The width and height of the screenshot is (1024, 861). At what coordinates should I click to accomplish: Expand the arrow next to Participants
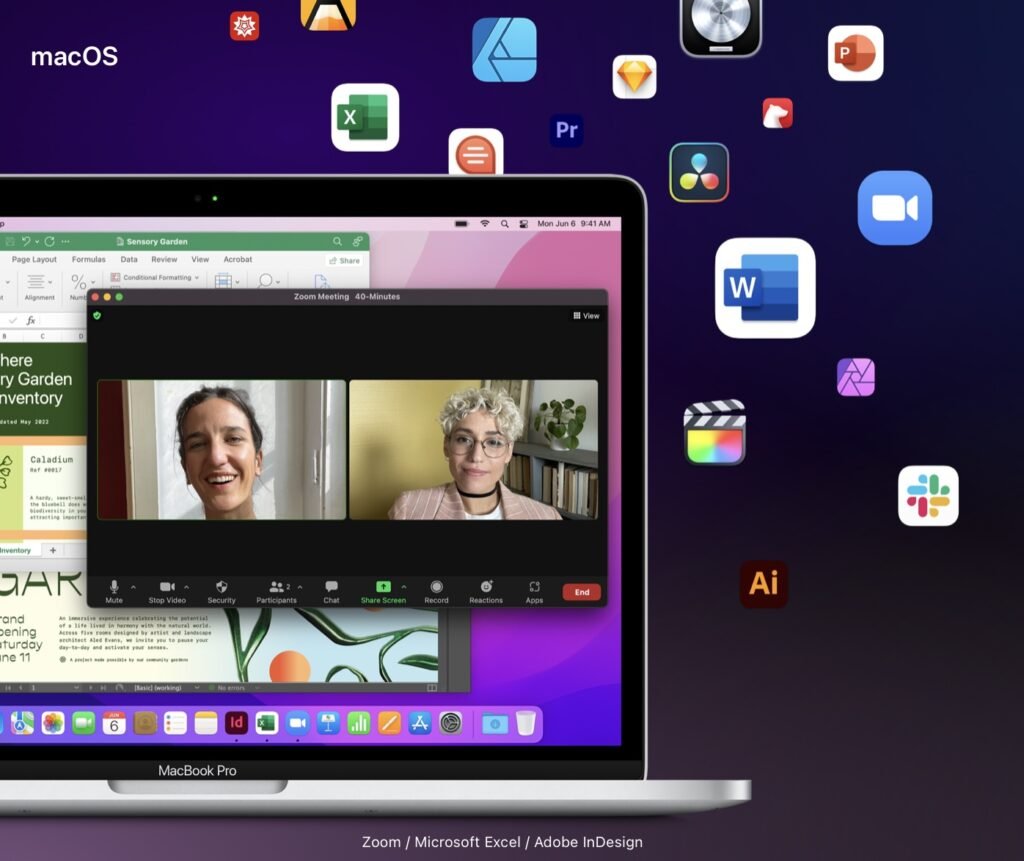300,587
